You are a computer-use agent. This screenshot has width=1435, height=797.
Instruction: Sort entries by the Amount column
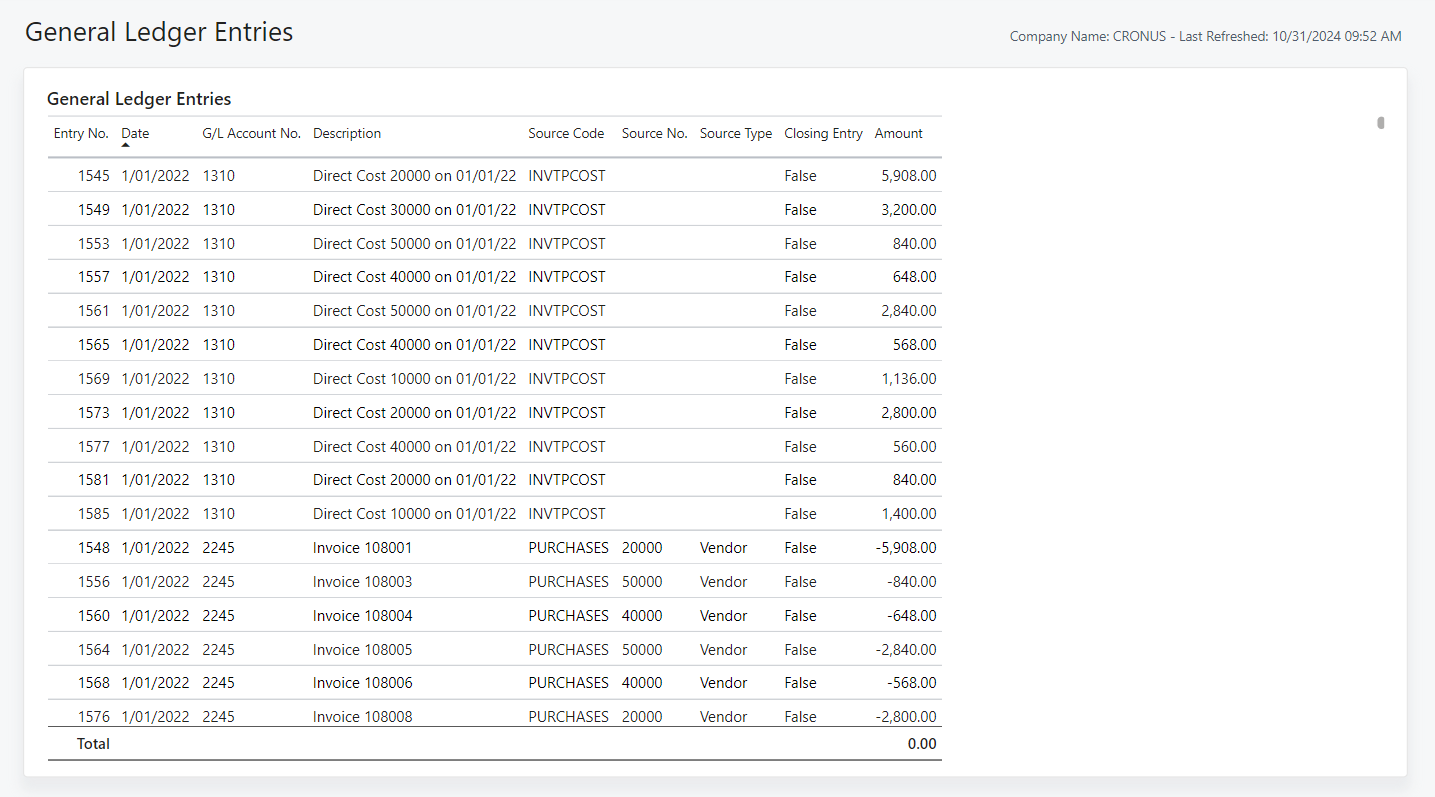898,133
